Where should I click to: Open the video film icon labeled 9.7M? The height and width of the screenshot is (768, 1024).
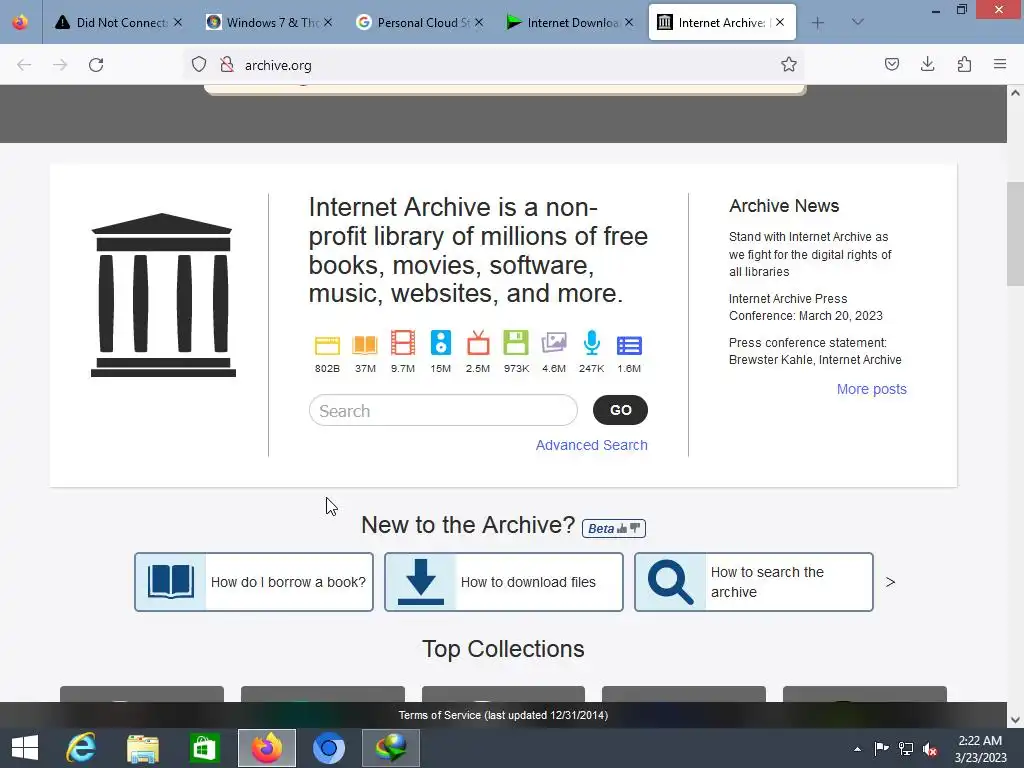[403, 344]
